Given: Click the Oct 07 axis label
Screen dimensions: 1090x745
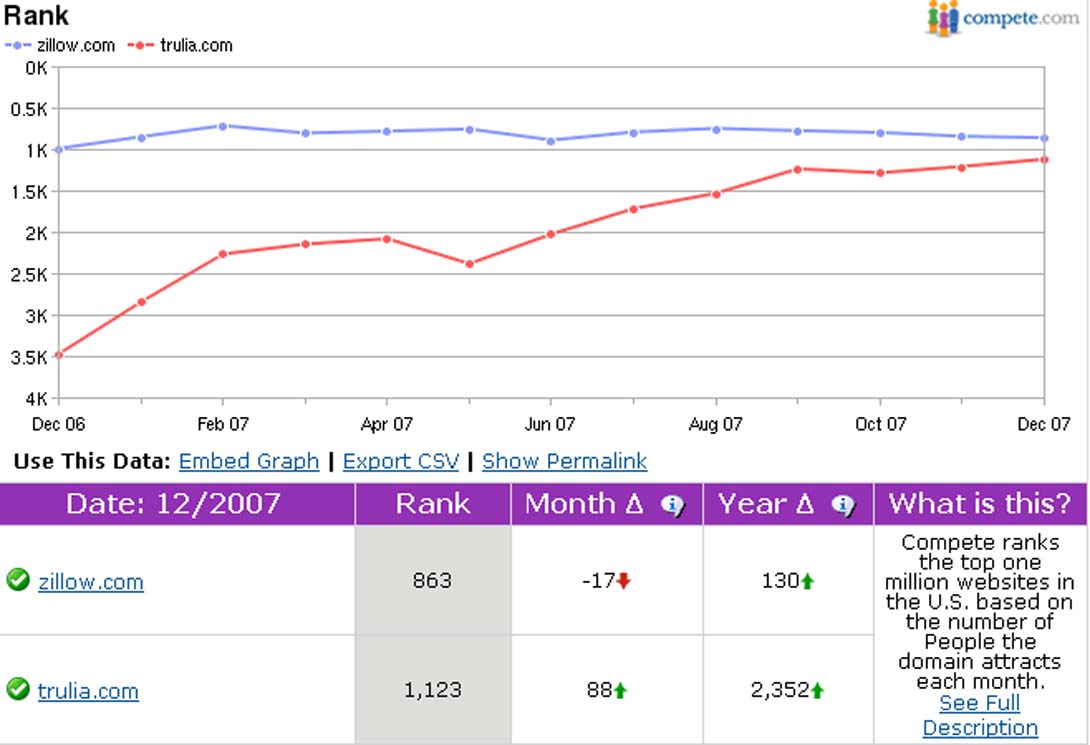Looking at the screenshot, I should [880, 424].
